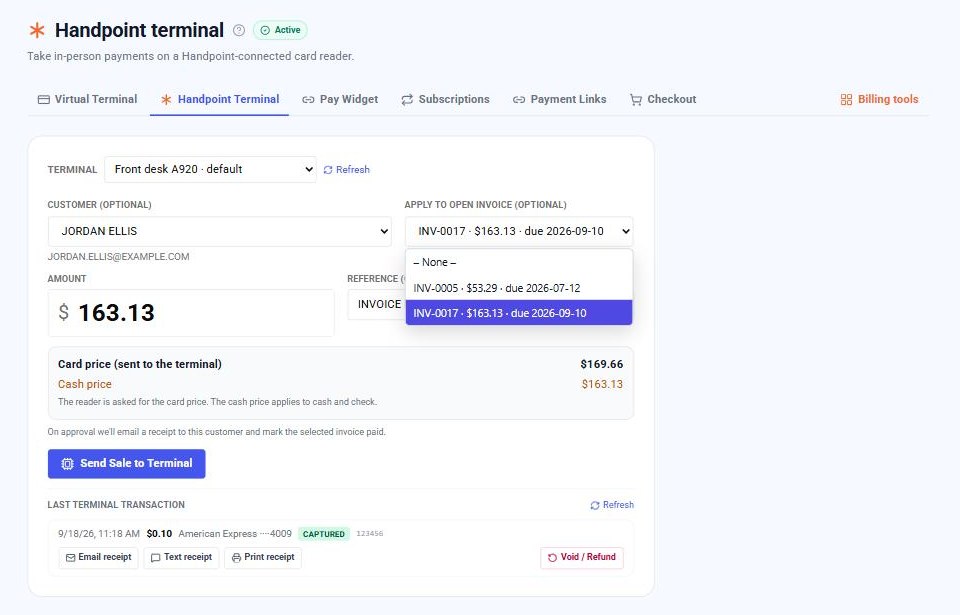Switch to the Pay Widget tab

click(340, 99)
